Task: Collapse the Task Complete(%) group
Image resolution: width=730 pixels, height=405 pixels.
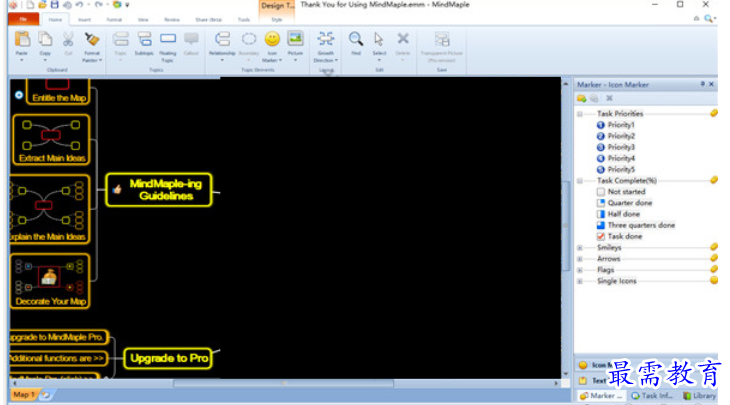Action: (x=580, y=181)
